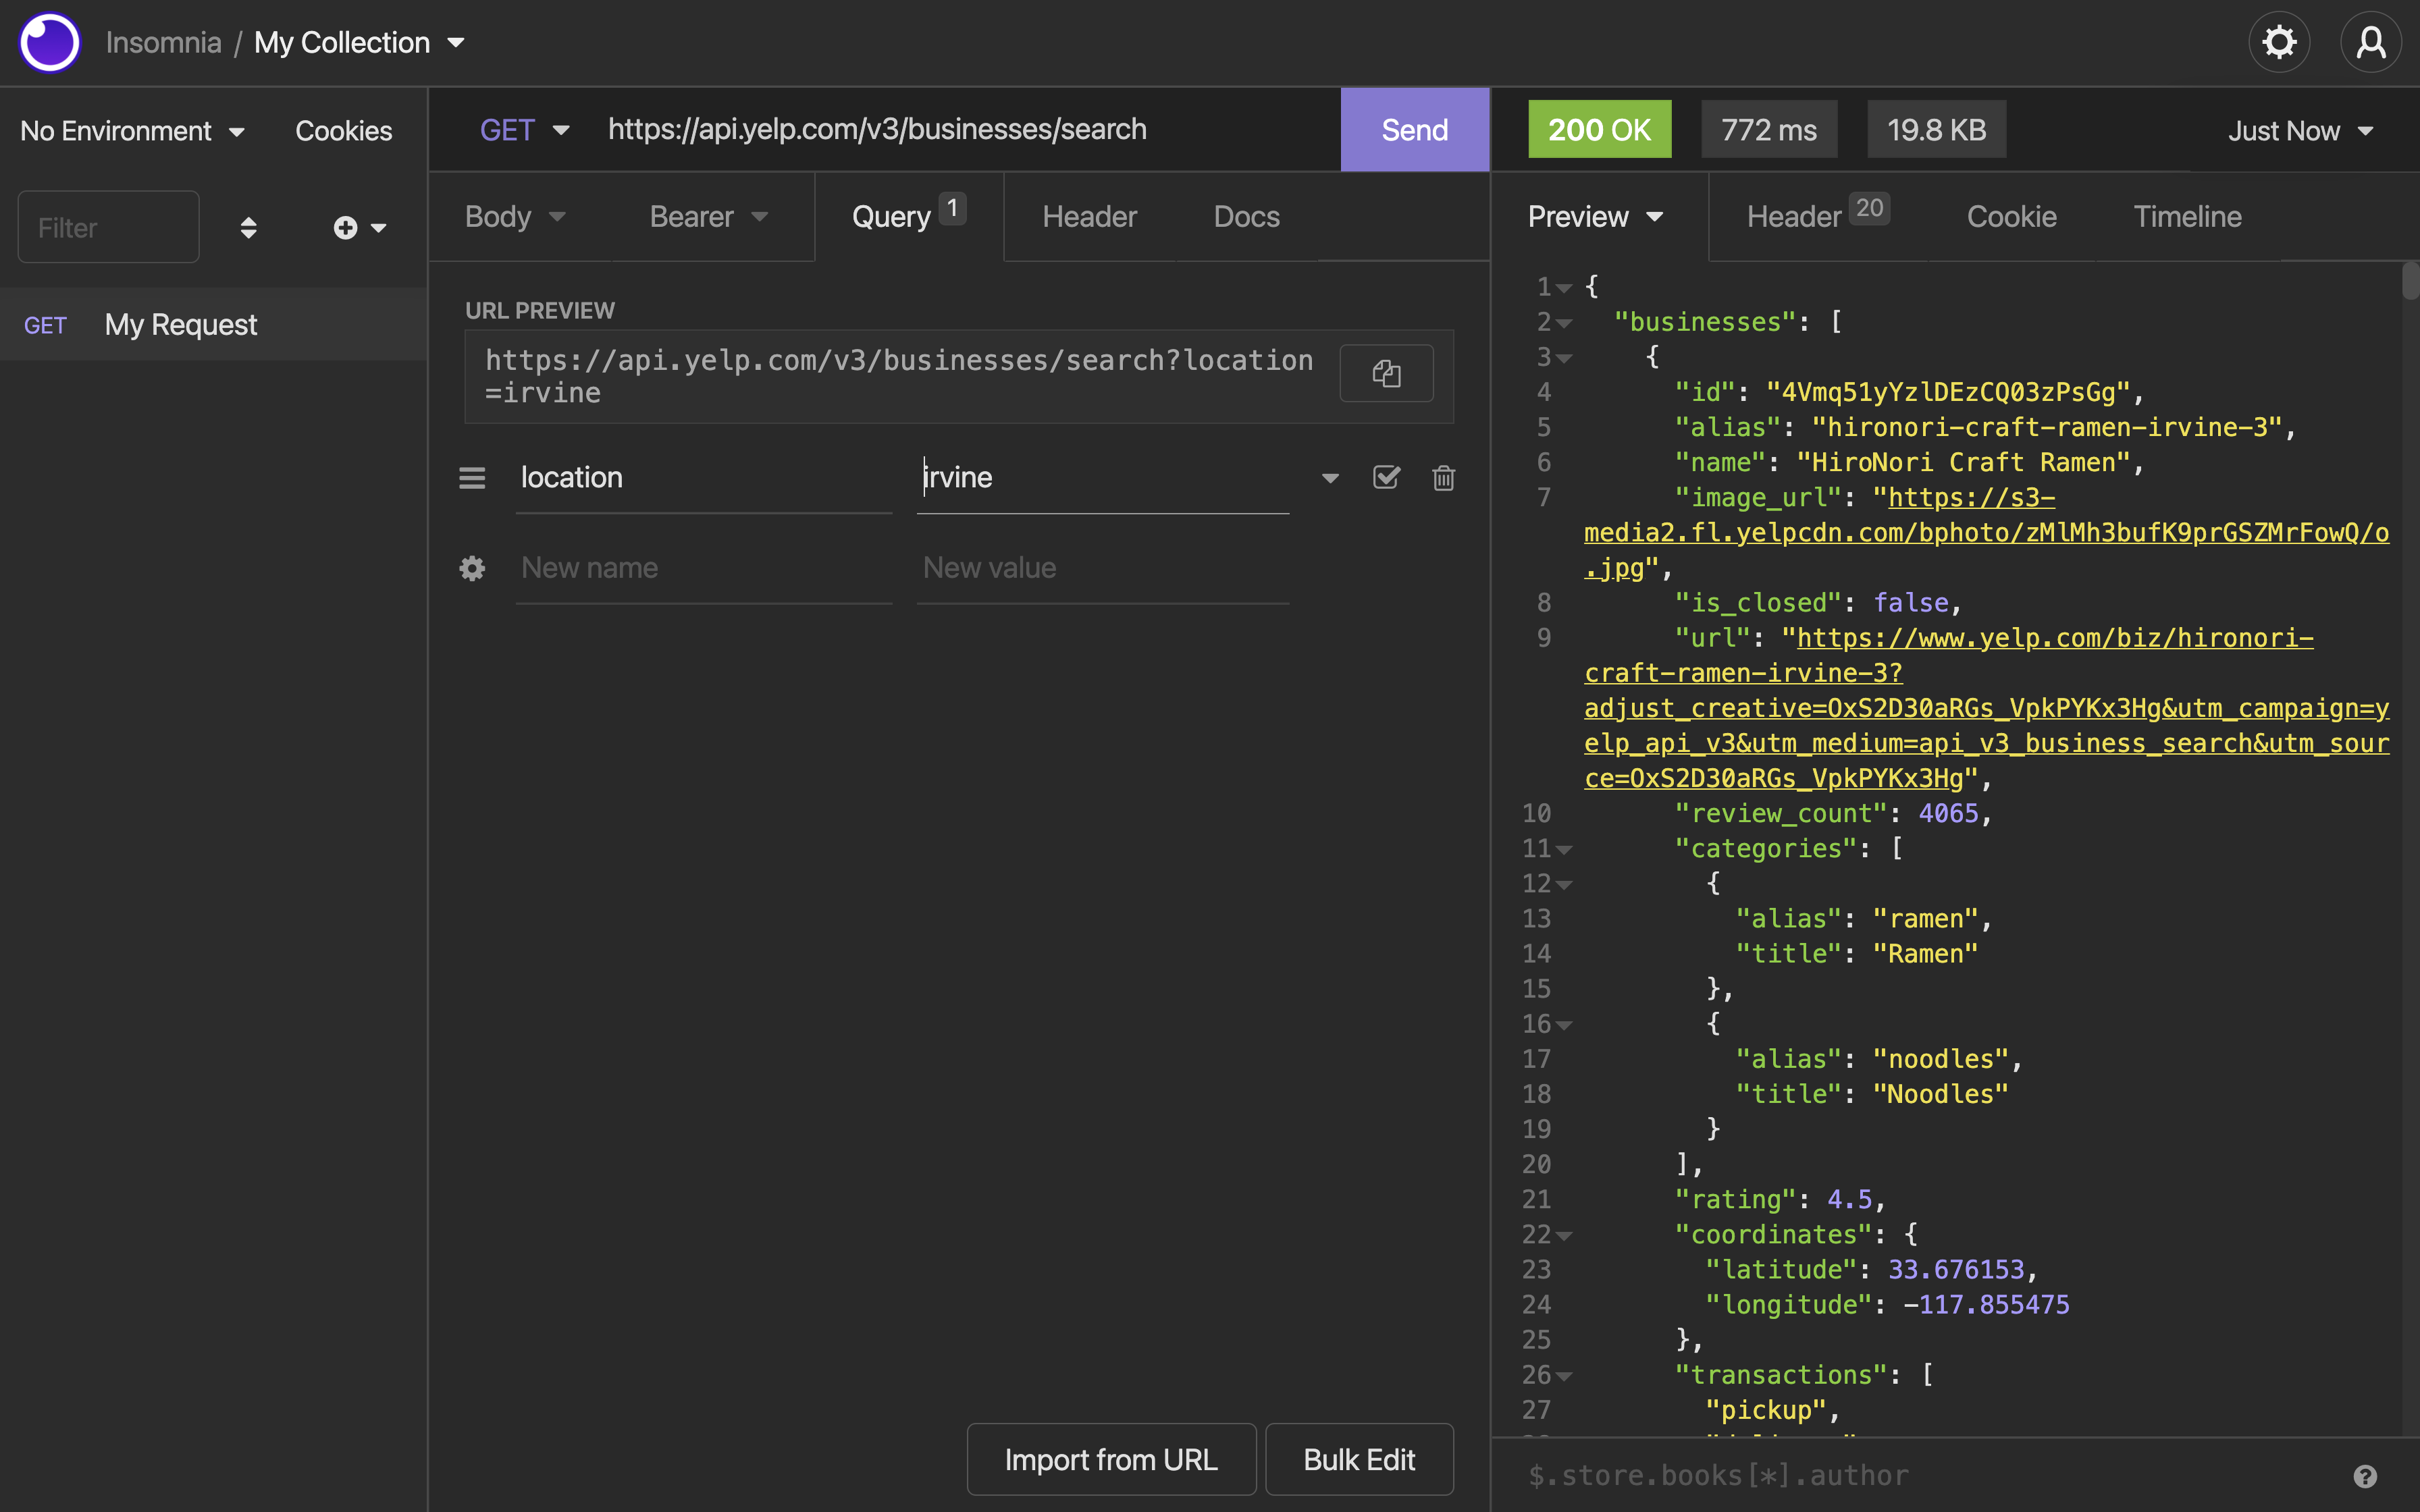Screen dimensions: 2420x1512
Task: Select My Request in the sidebar
Action: (214, 324)
